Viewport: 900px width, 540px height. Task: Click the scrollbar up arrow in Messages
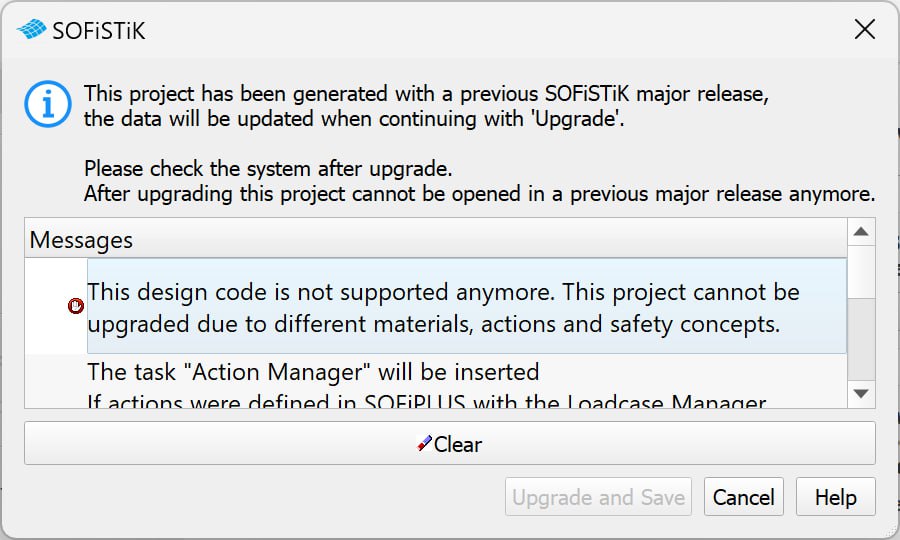(861, 232)
